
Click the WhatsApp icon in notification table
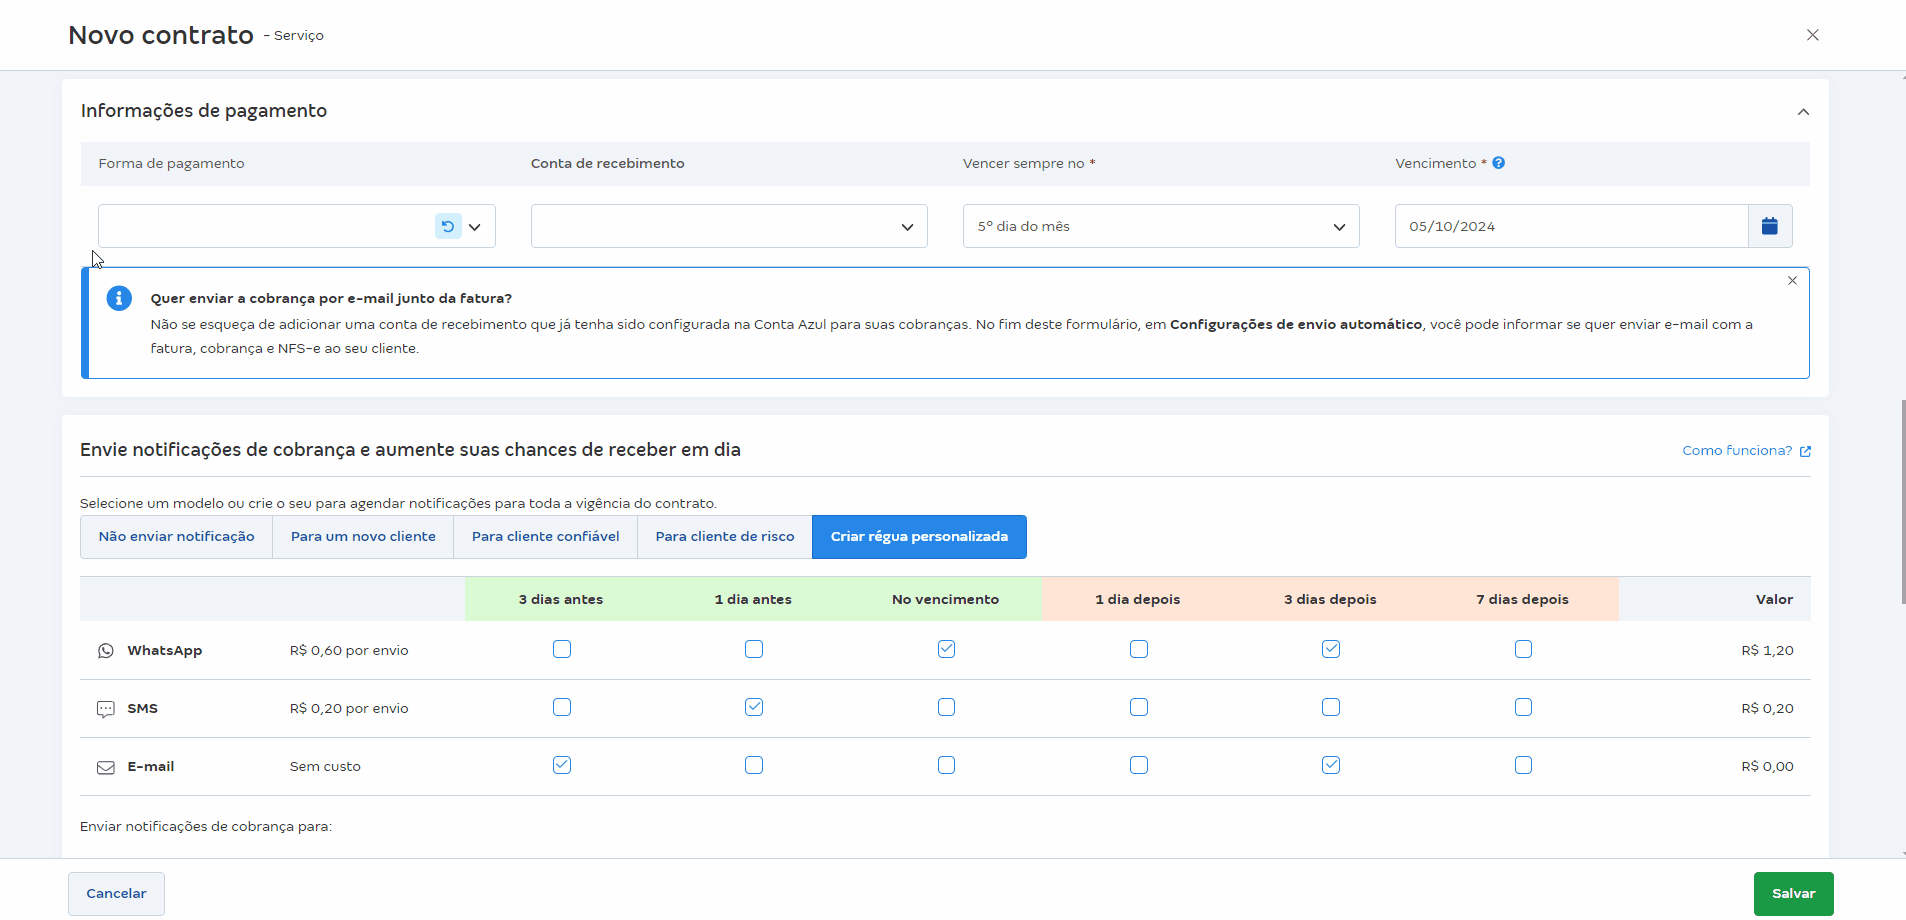(106, 651)
